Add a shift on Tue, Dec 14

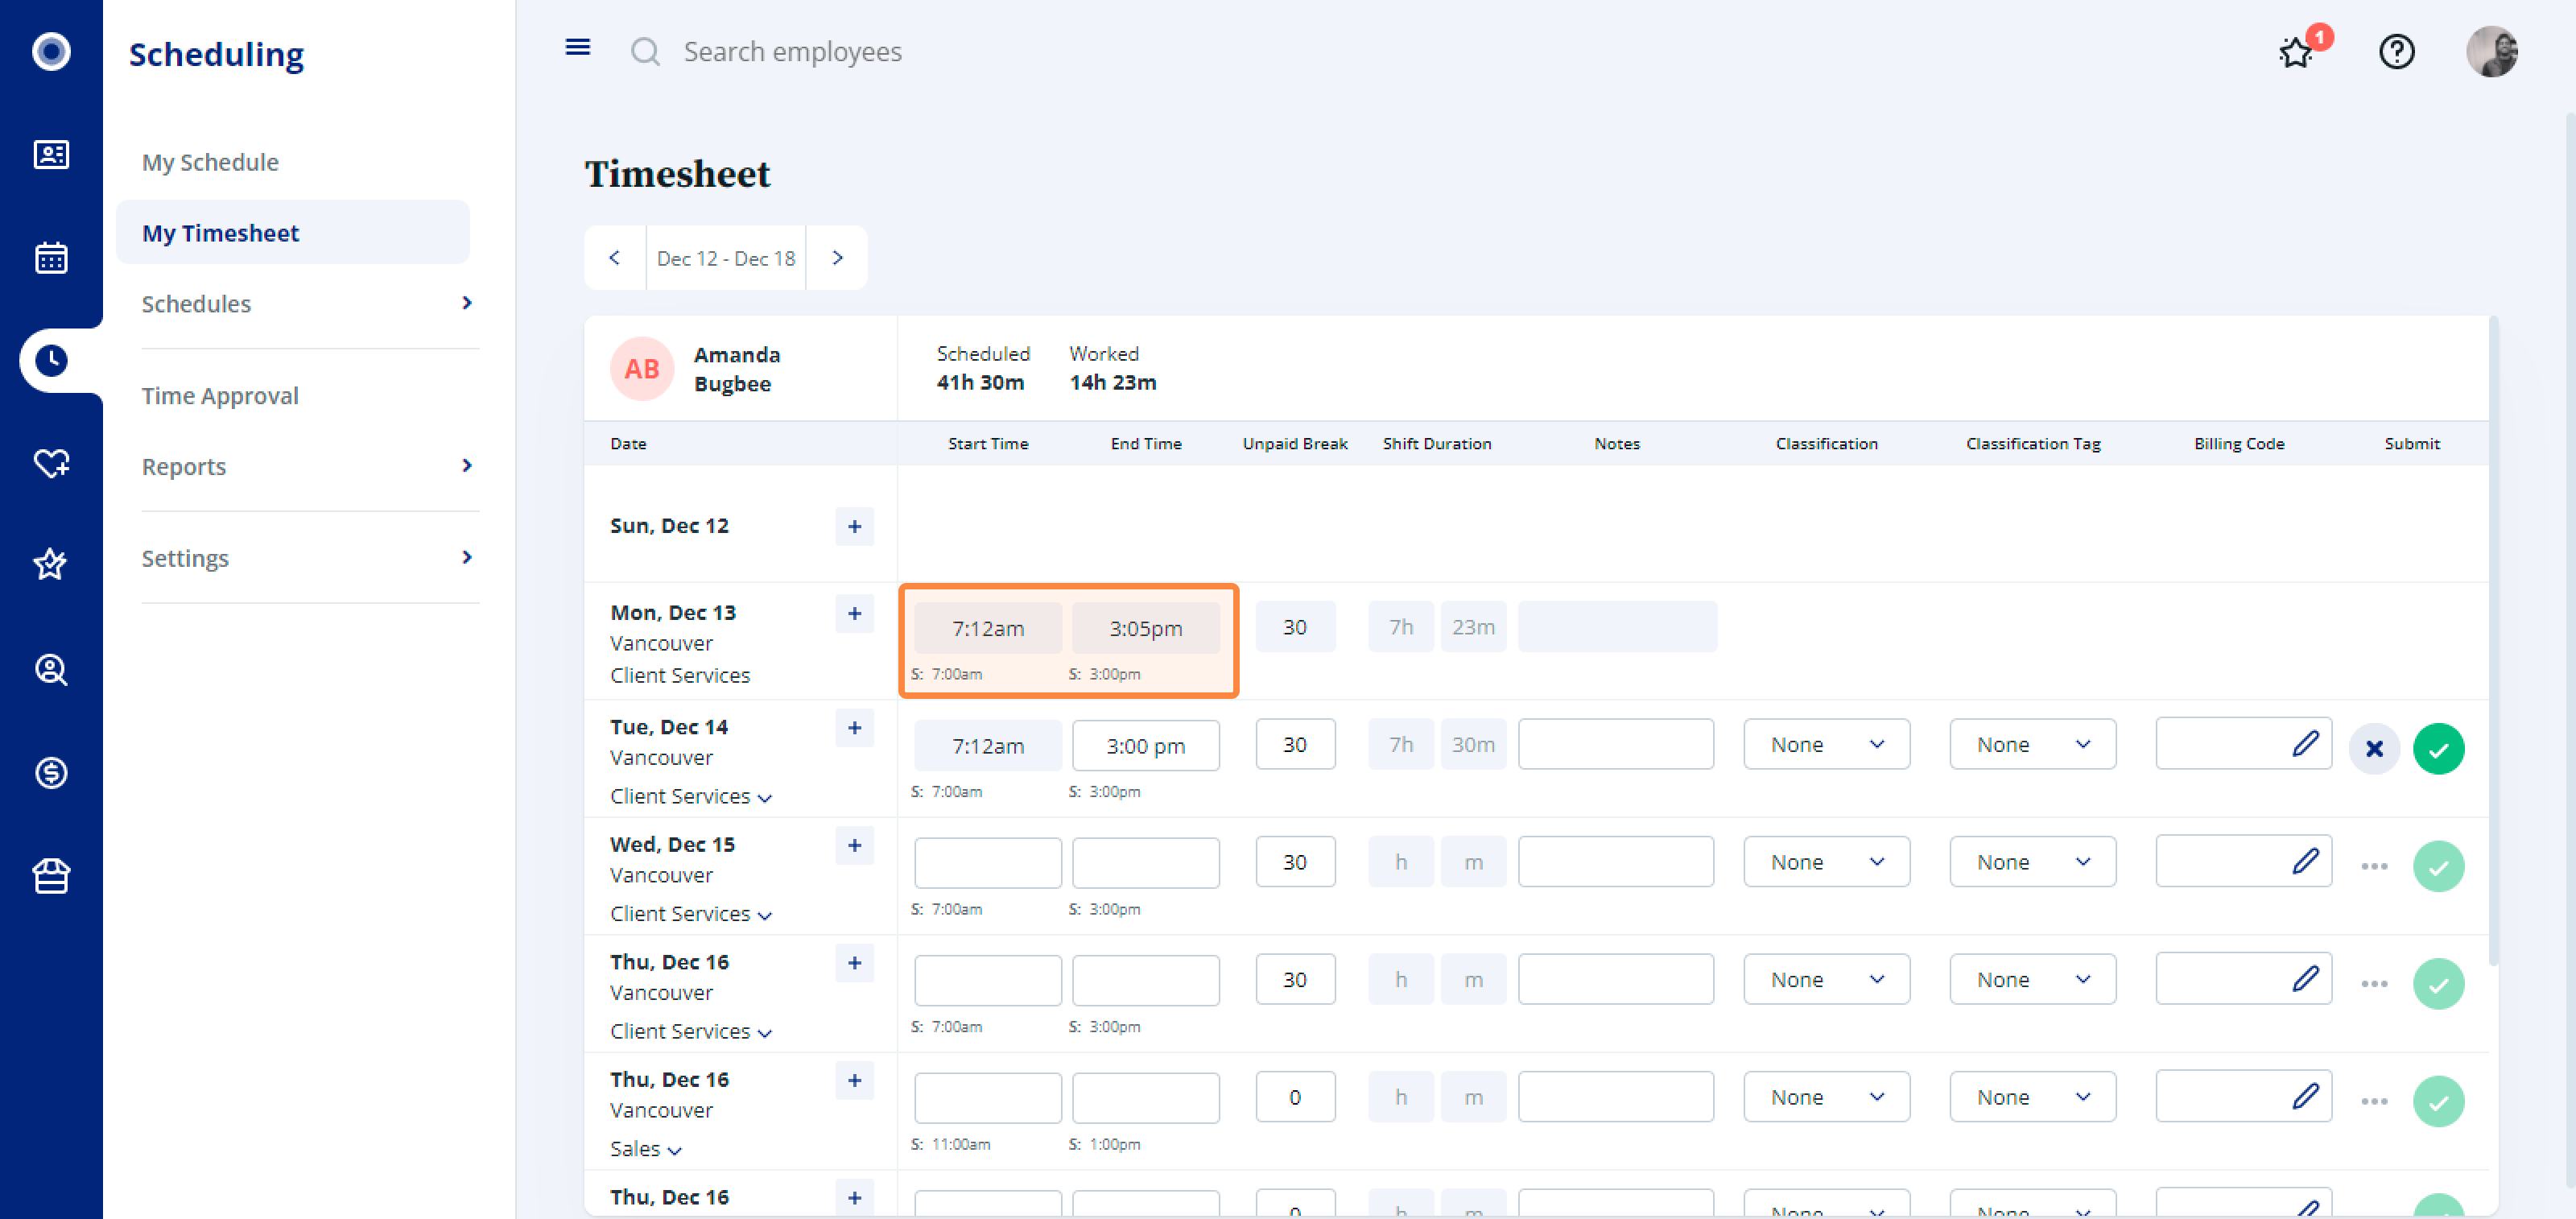coord(854,728)
